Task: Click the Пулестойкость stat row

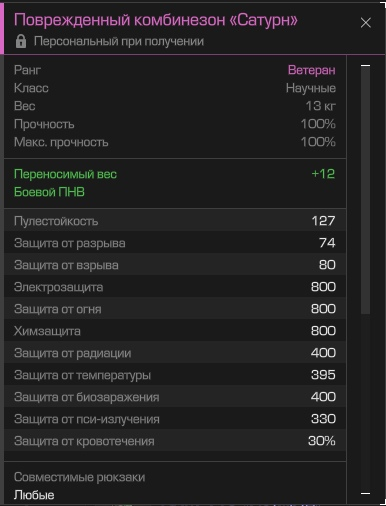Action: pyautogui.click(x=175, y=221)
